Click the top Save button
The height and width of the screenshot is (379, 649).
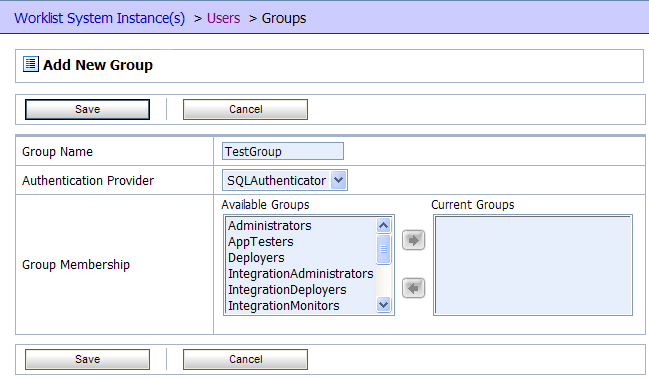pos(87,109)
